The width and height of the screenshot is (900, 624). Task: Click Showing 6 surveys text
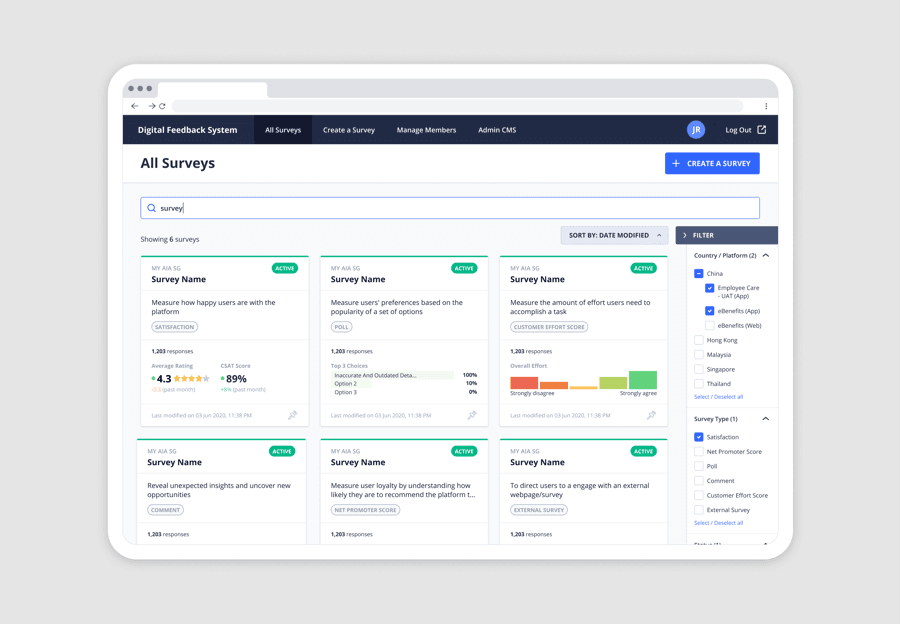[x=170, y=239]
